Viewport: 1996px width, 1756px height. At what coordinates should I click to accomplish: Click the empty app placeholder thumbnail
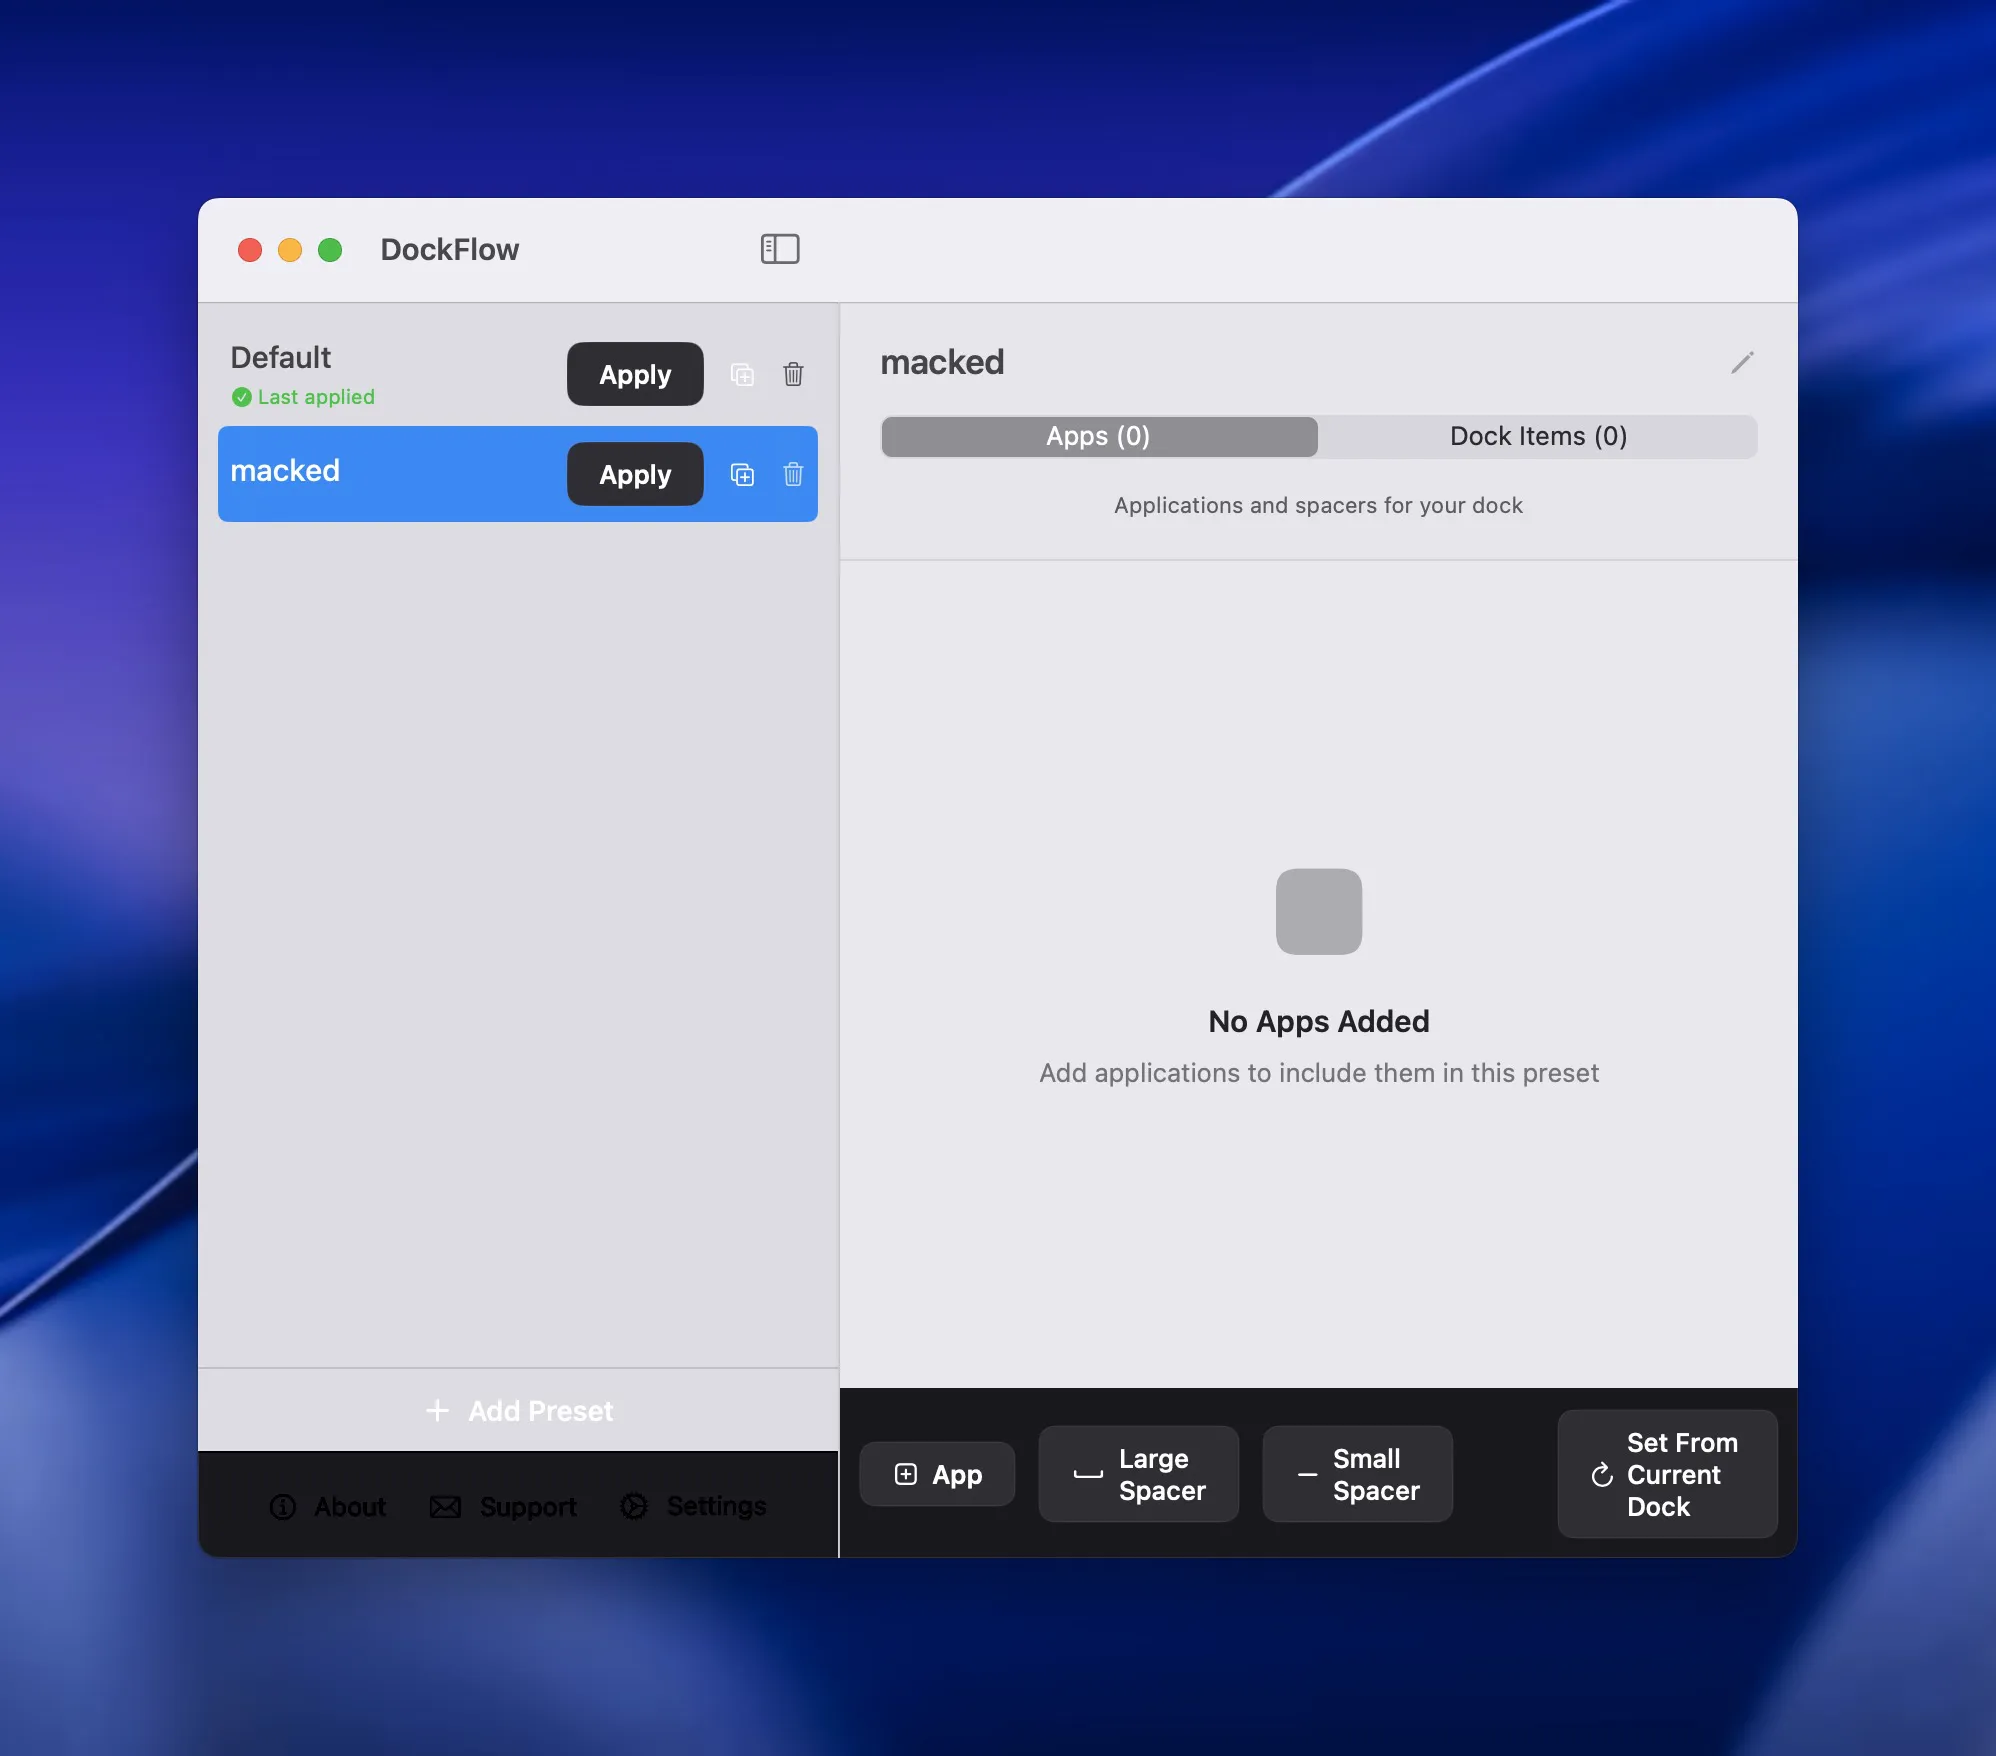click(x=1318, y=912)
